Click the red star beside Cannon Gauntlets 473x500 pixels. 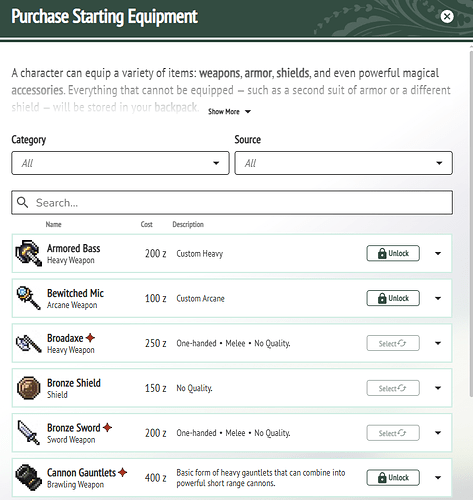[123, 472]
